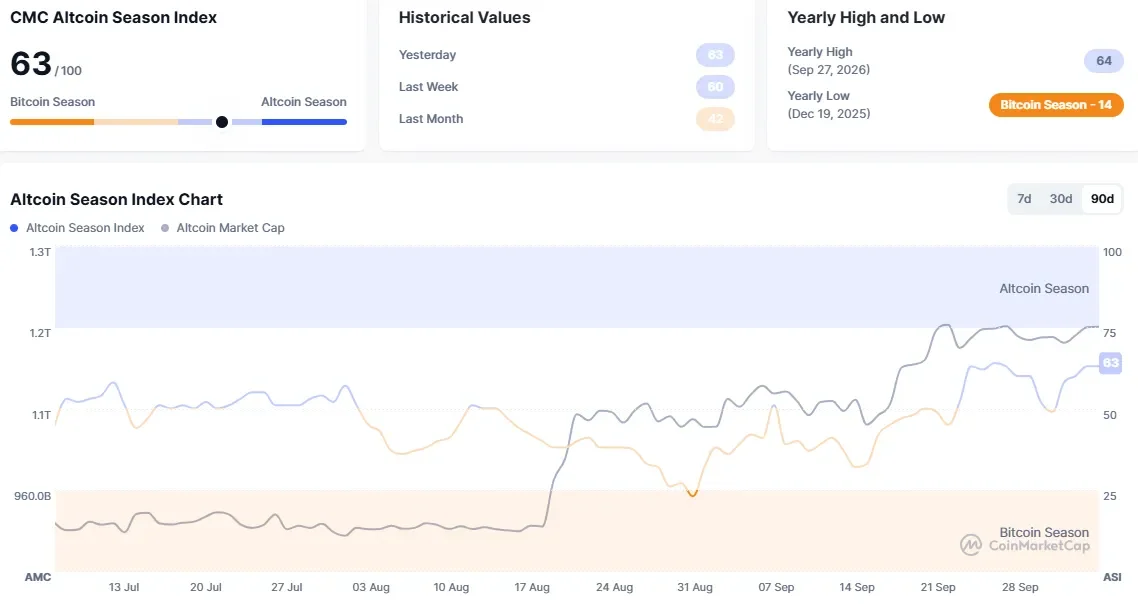Switch the chart to the 30d range
Image resolution: width=1138 pixels, height=614 pixels.
click(x=1060, y=199)
